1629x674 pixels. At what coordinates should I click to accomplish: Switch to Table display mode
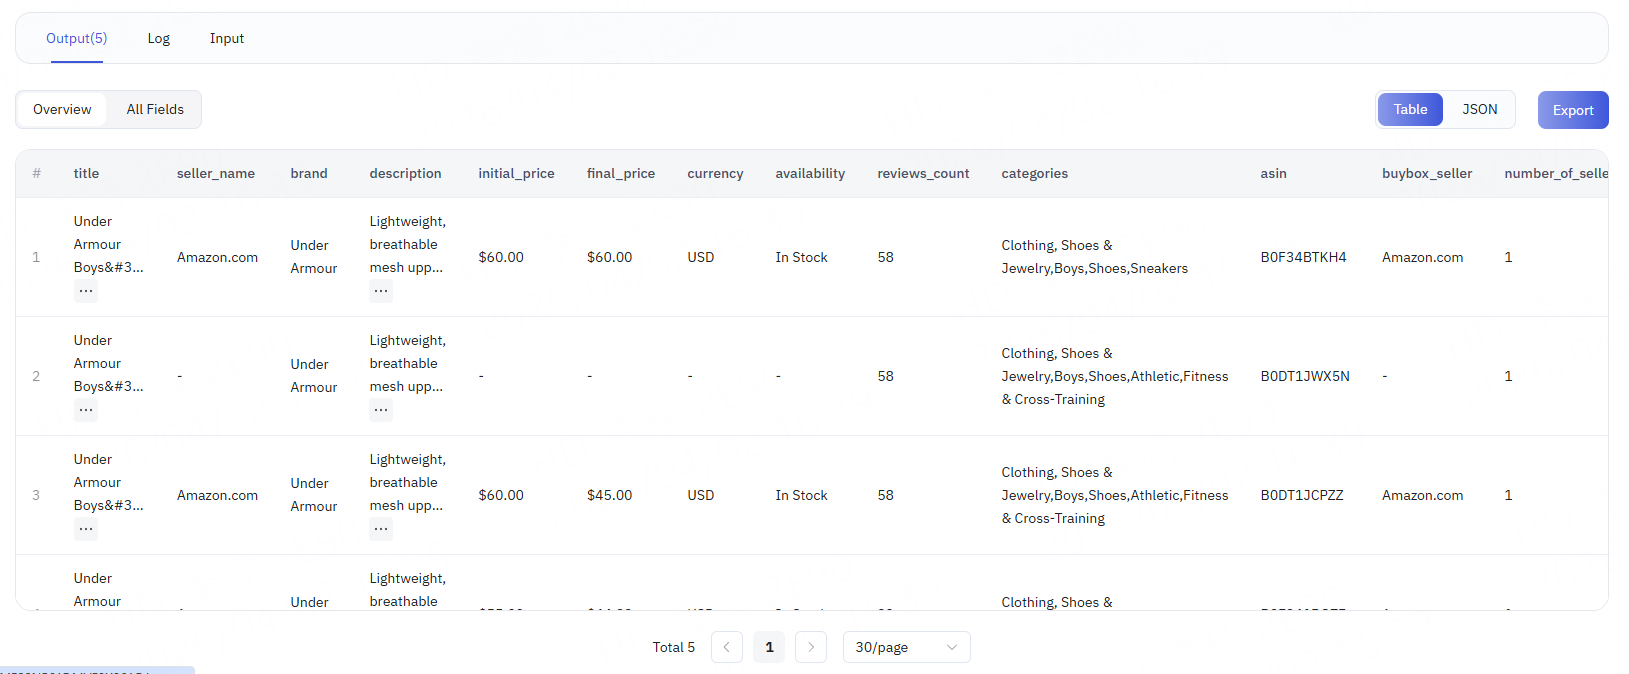(x=1410, y=109)
